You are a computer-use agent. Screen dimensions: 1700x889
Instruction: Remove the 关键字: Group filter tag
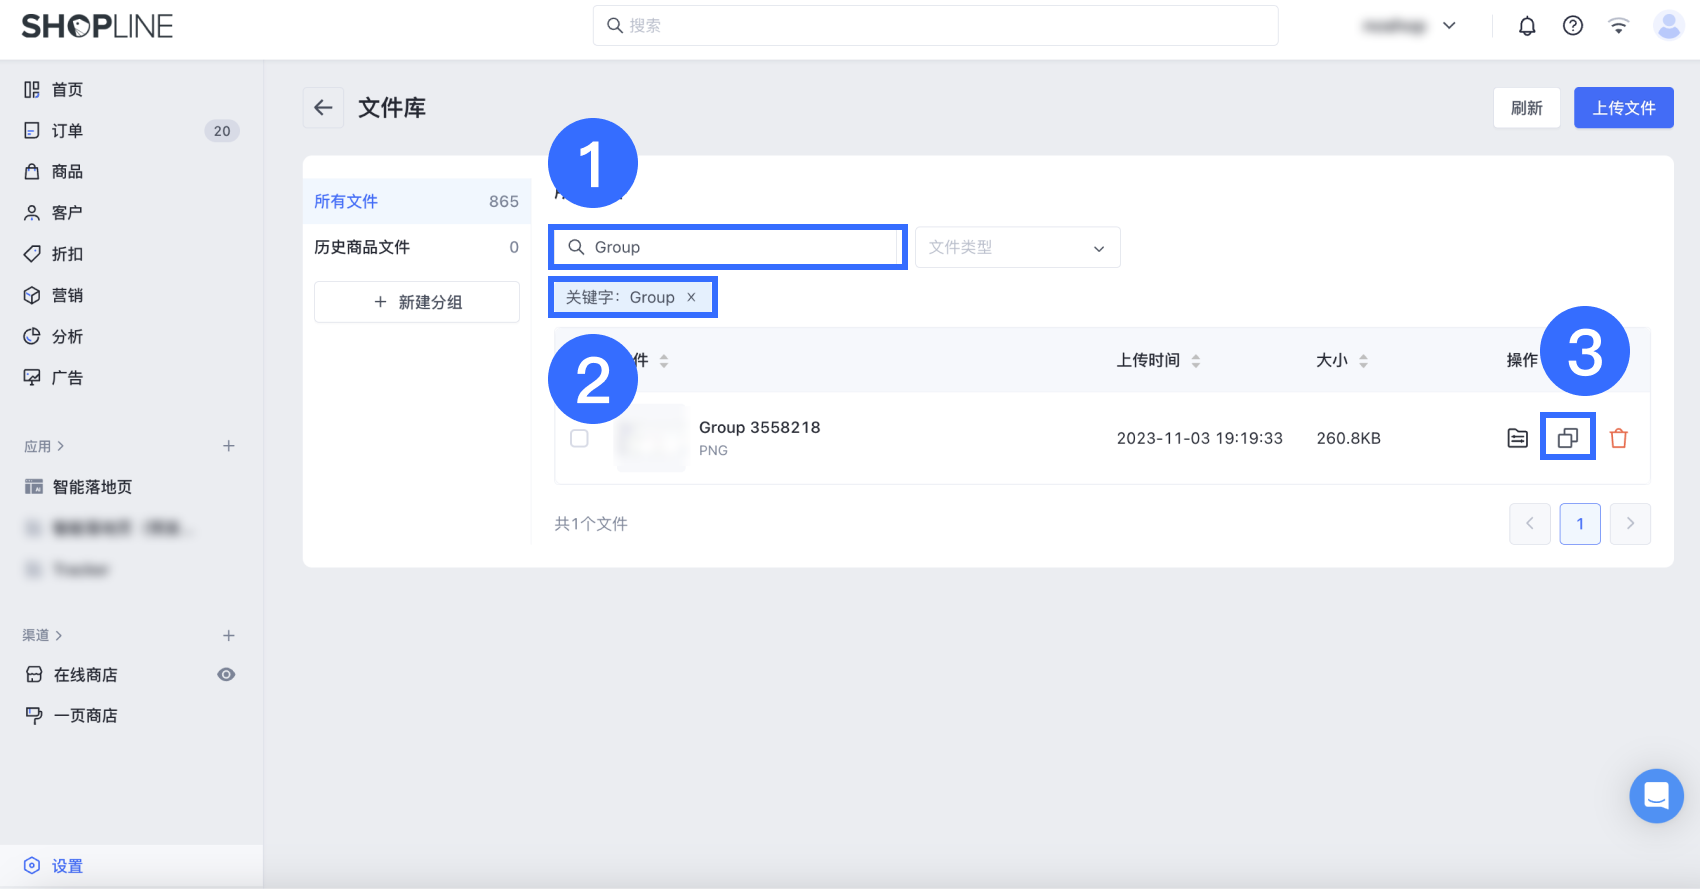pyautogui.click(x=691, y=297)
